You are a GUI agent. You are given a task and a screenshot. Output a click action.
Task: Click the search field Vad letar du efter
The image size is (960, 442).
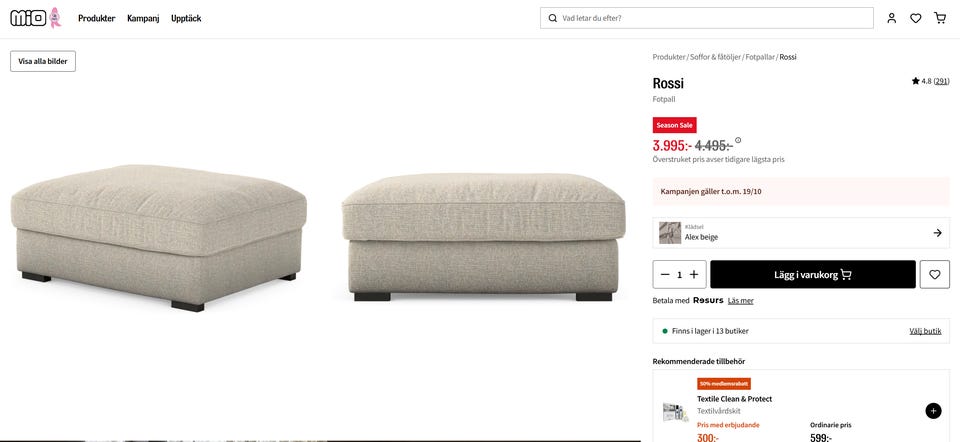coord(707,18)
